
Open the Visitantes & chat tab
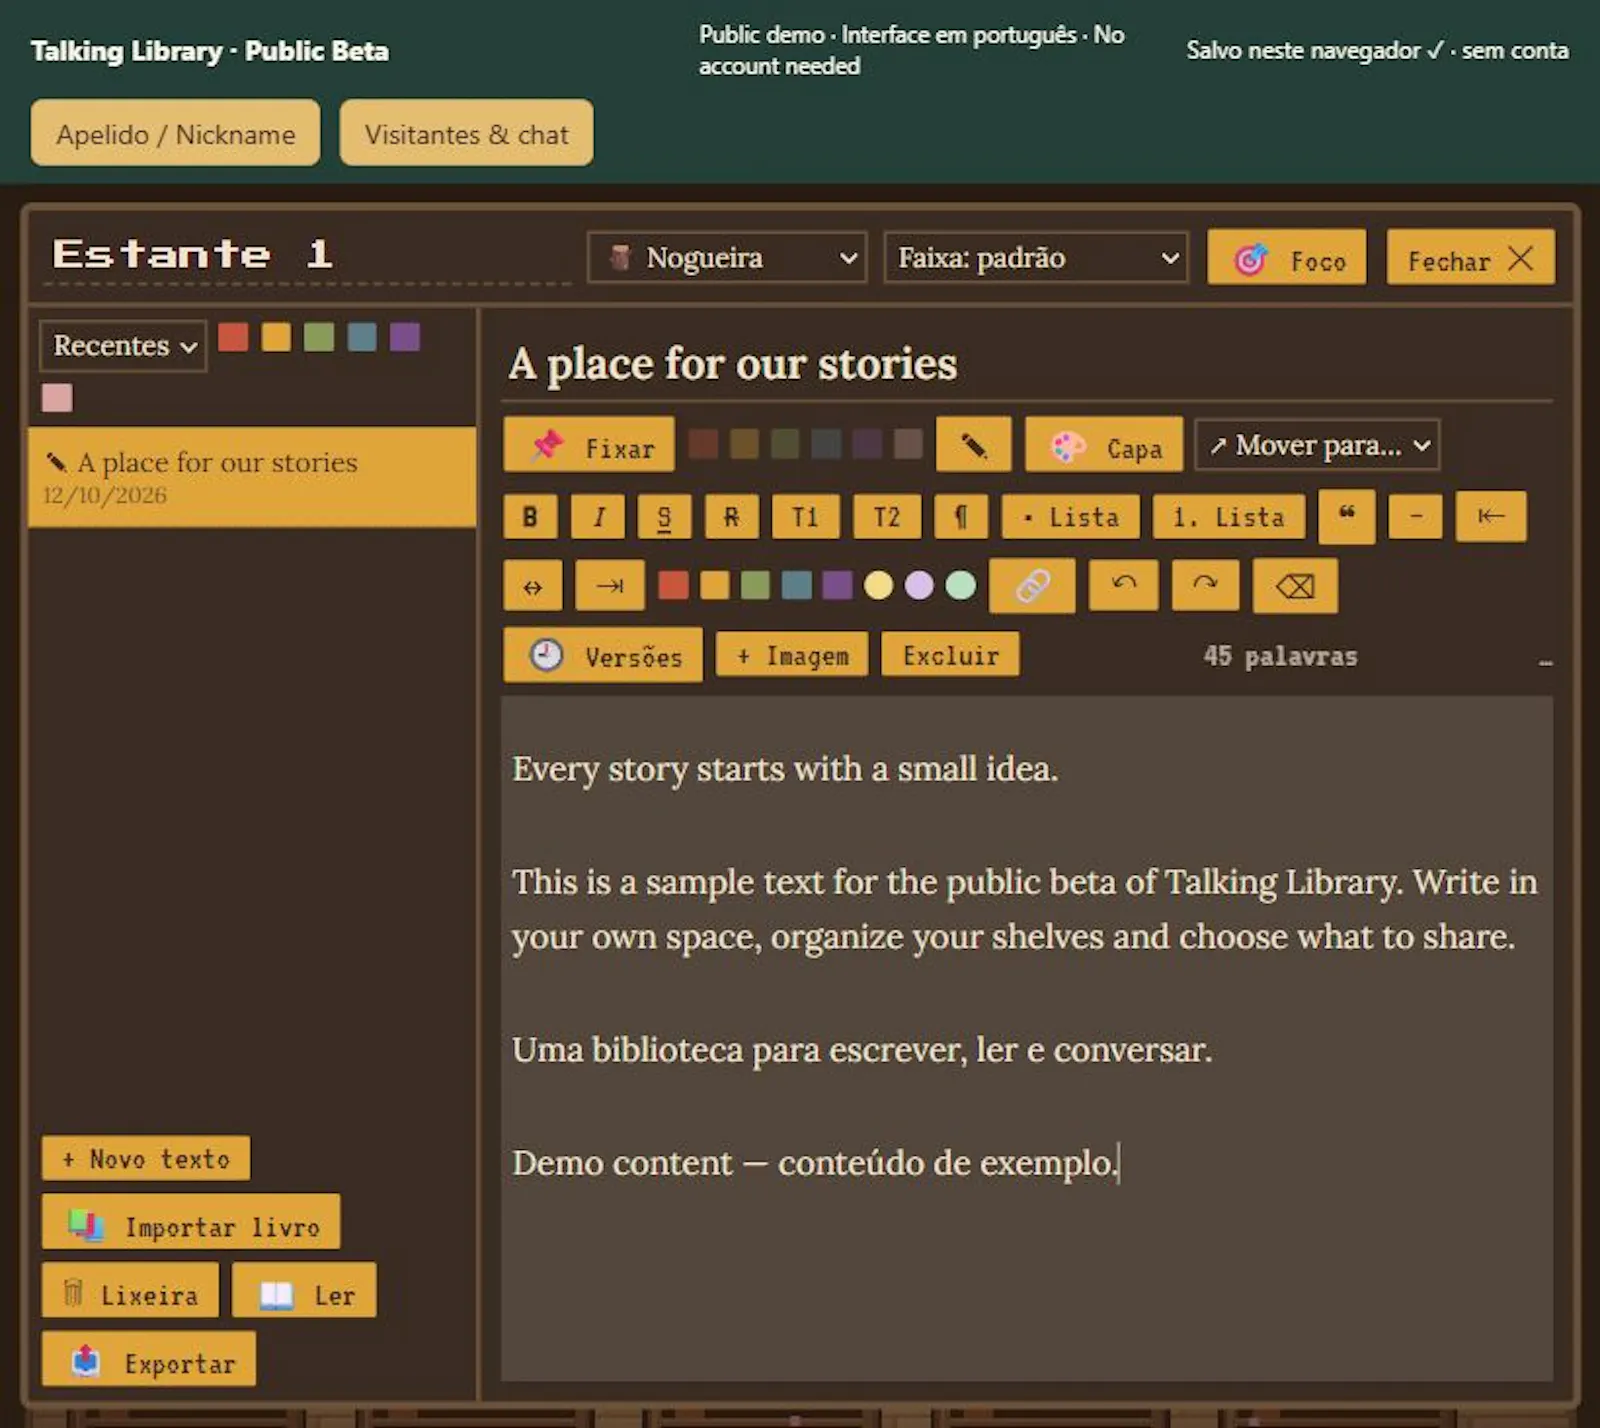tap(466, 133)
